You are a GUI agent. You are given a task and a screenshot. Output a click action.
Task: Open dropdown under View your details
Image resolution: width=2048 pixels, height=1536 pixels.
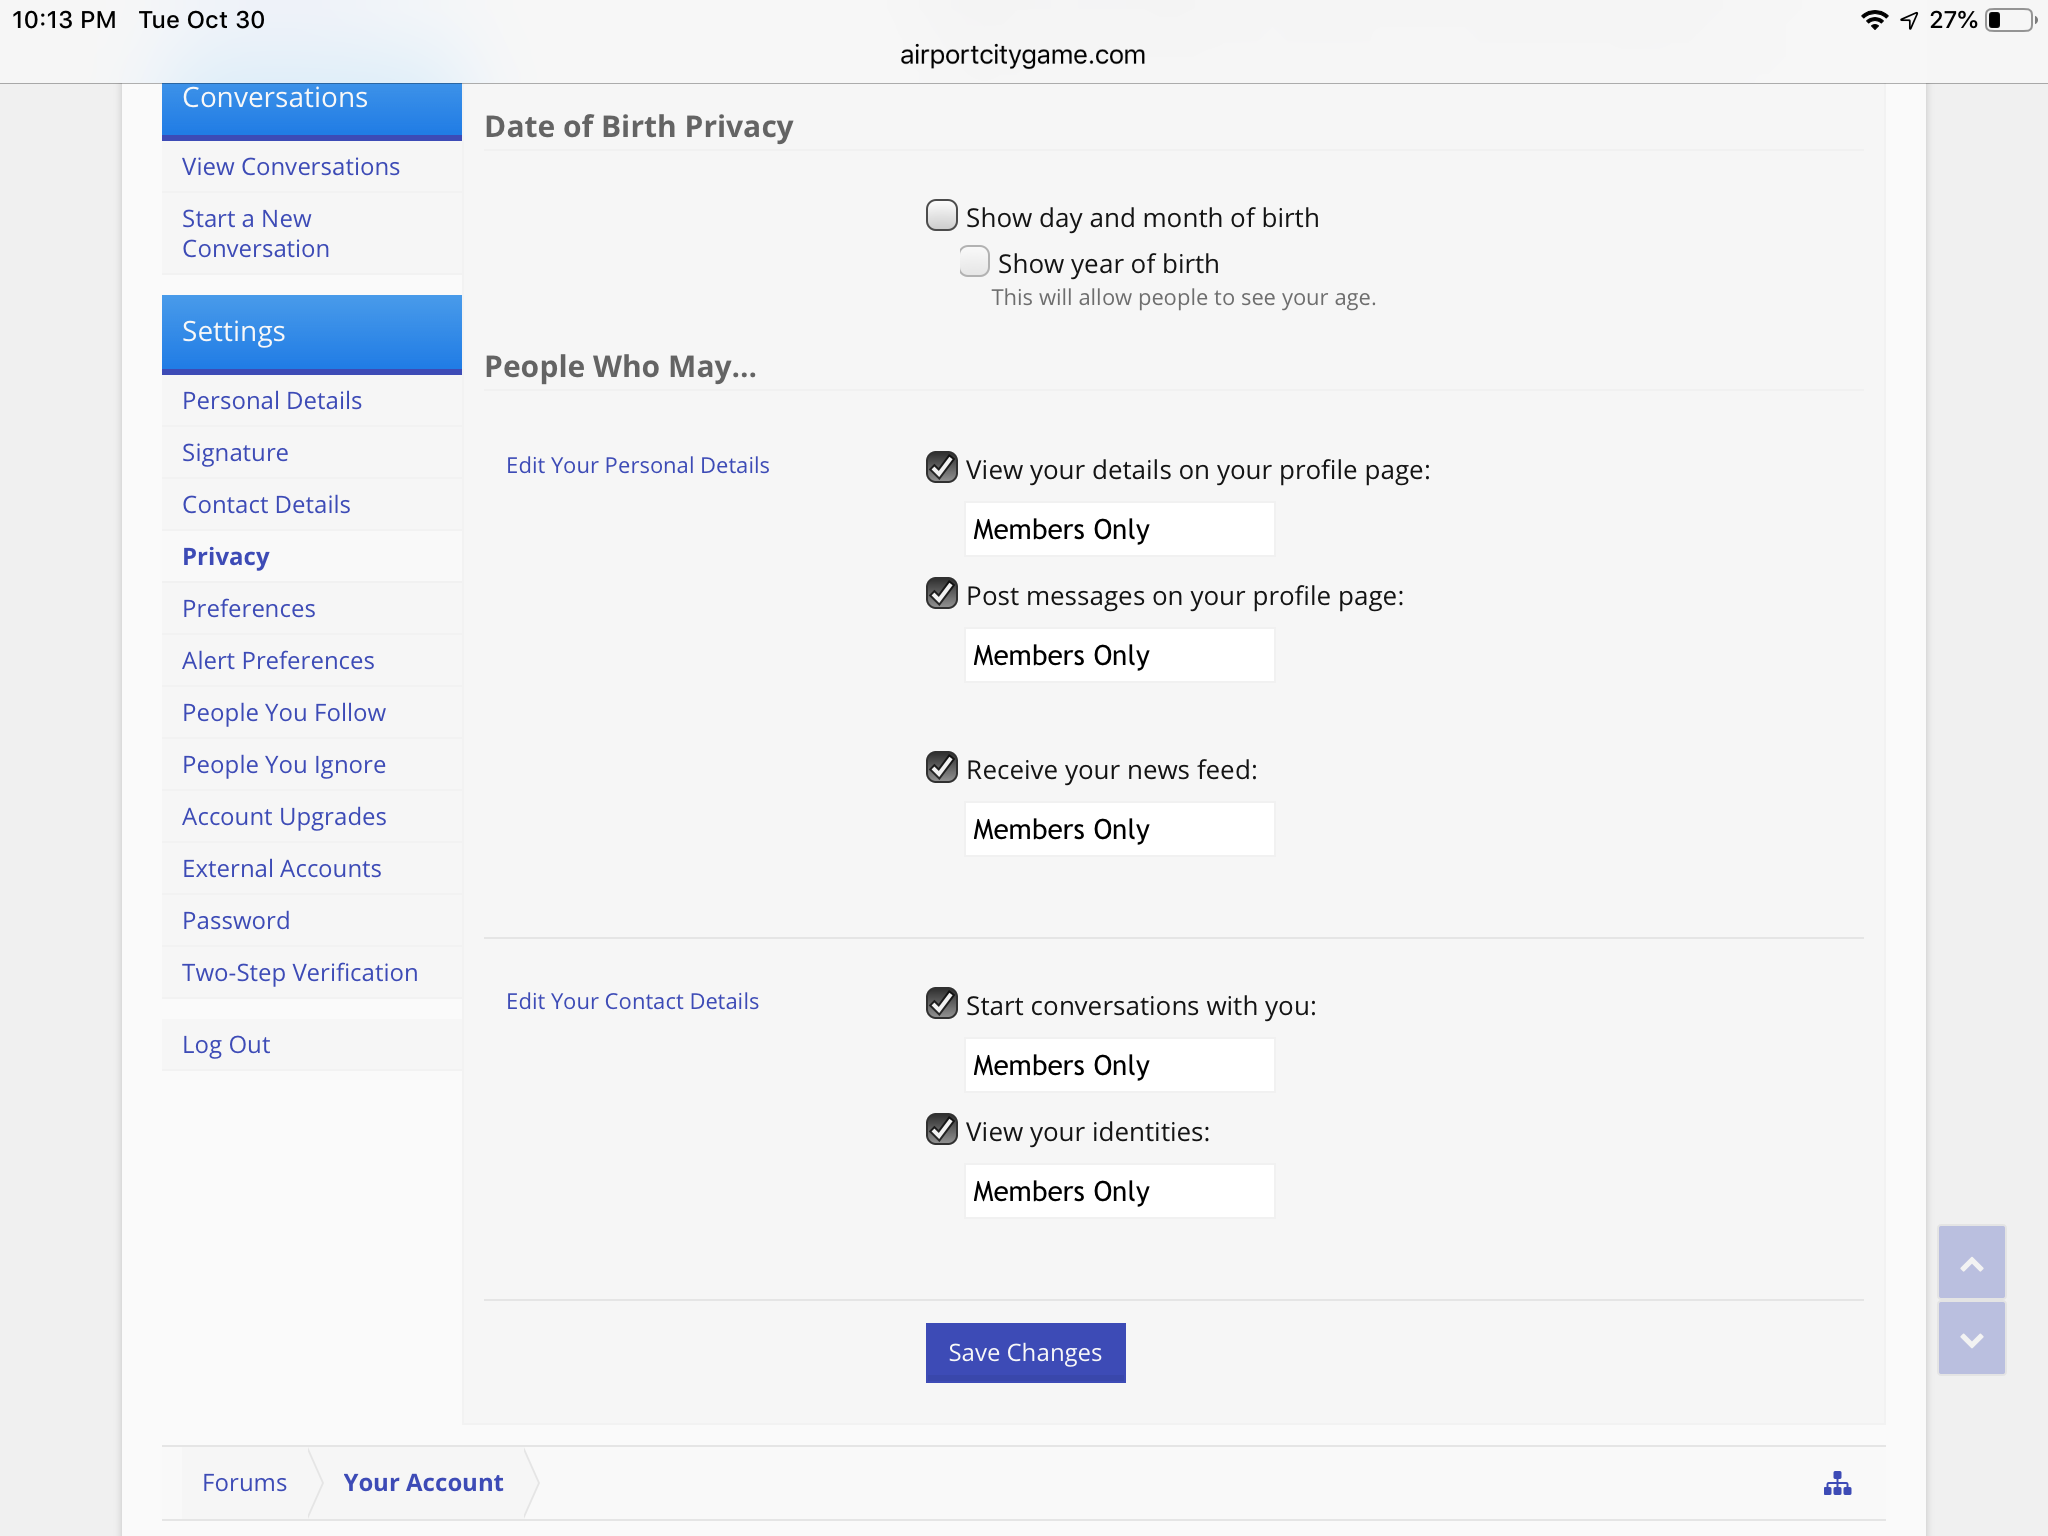[x=1119, y=529]
